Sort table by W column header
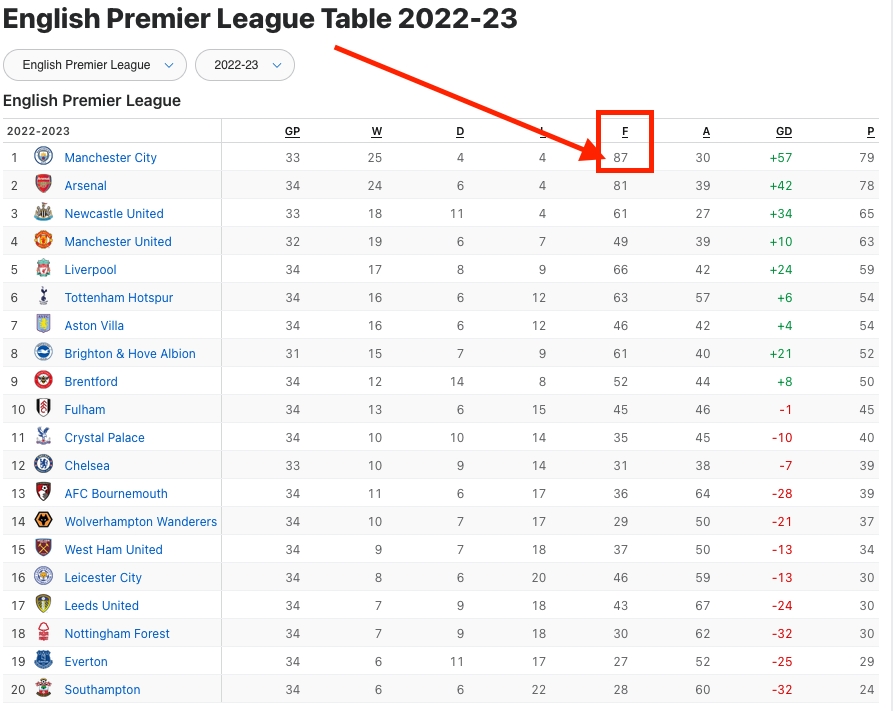The height and width of the screenshot is (711, 893). coord(376,131)
